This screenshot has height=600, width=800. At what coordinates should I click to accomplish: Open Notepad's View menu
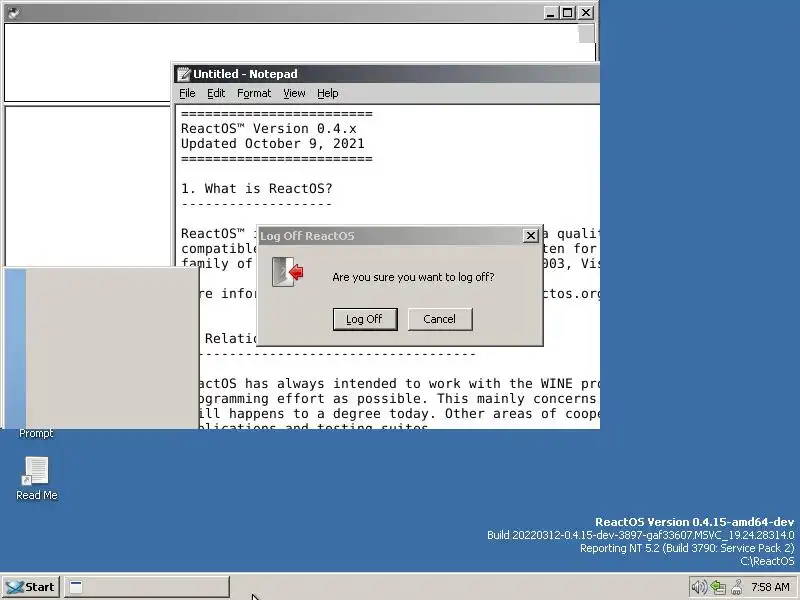pos(294,93)
